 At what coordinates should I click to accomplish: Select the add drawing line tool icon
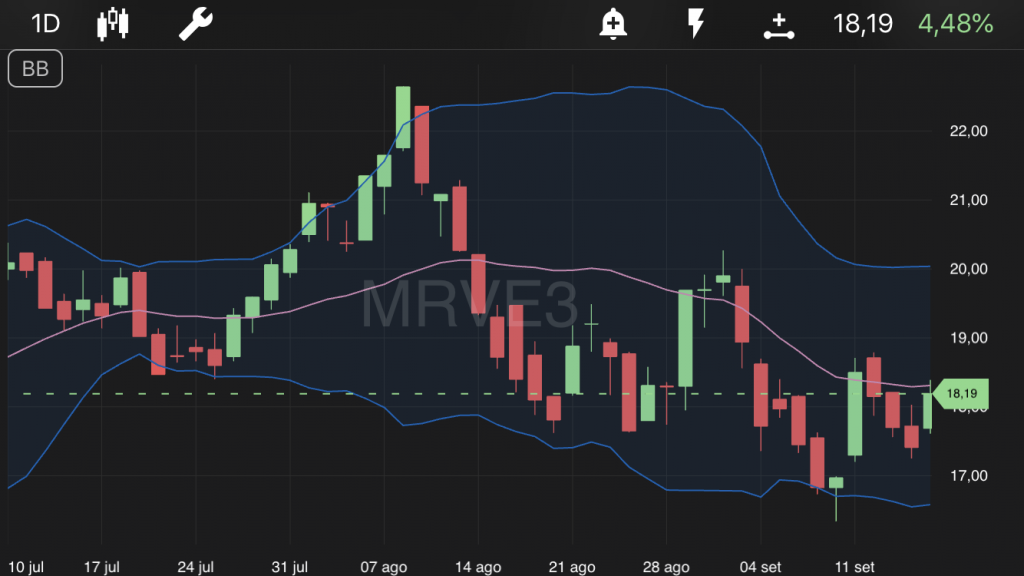(779, 26)
